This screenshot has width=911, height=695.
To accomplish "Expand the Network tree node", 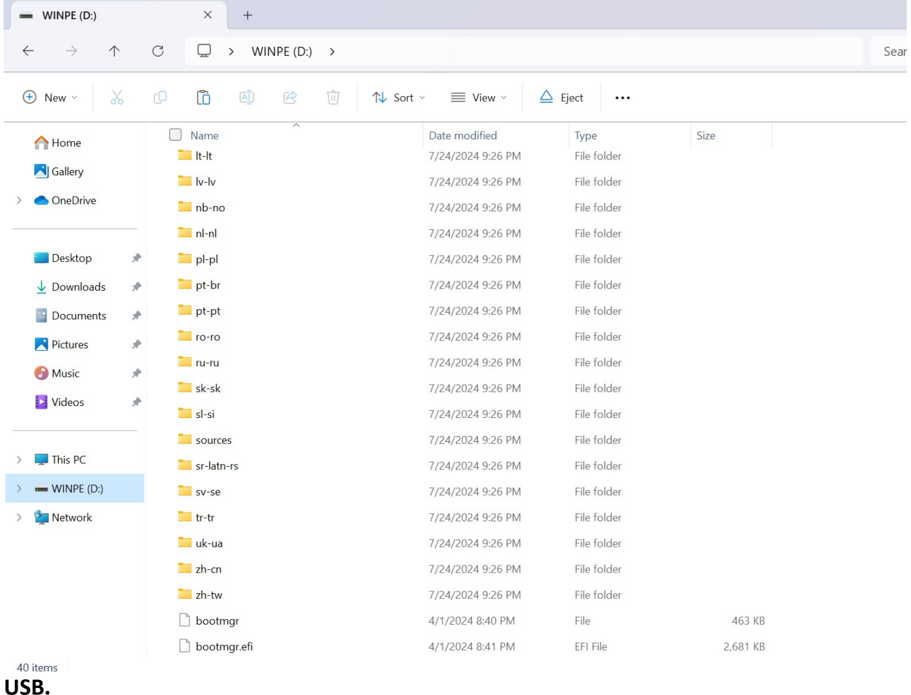I will tap(19, 517).
